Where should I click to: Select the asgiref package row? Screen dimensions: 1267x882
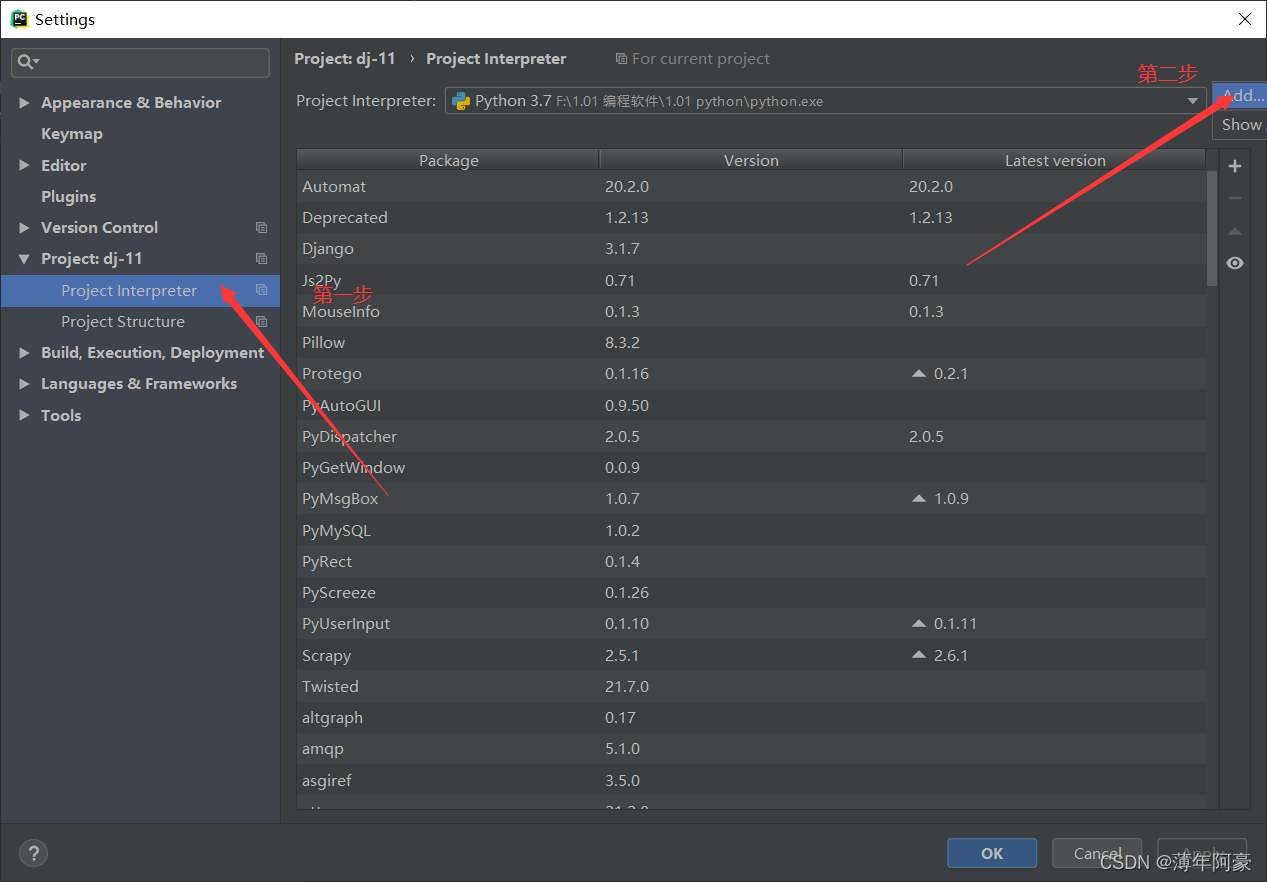[x=751, y=781]
